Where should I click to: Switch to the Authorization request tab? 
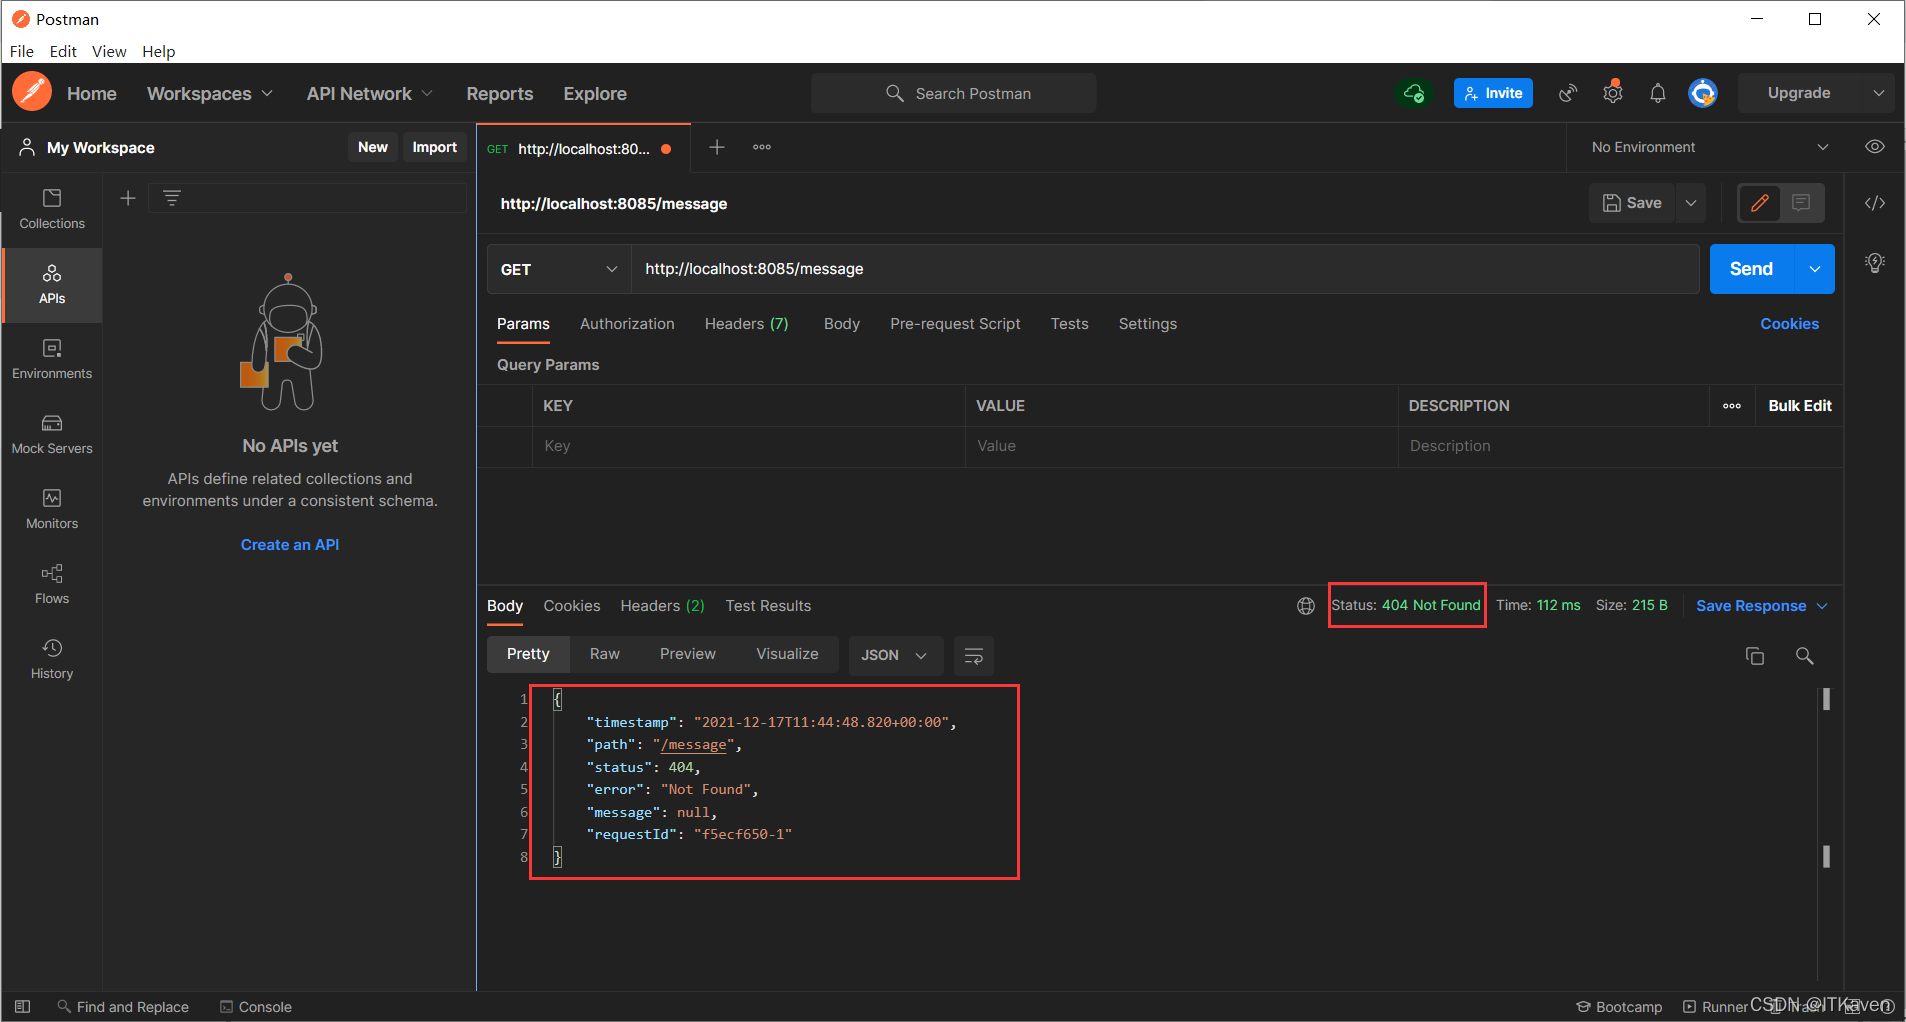[x=627, y=324]
